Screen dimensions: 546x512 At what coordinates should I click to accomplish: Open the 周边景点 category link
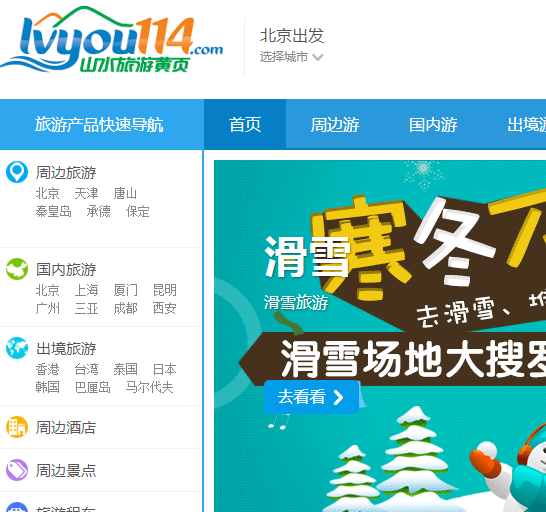pos(66,471)
